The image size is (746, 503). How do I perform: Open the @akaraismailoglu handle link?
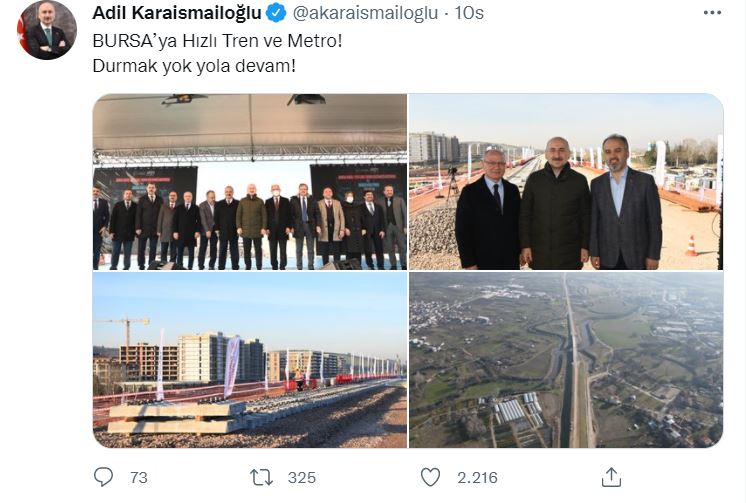(x=365, y=13)
